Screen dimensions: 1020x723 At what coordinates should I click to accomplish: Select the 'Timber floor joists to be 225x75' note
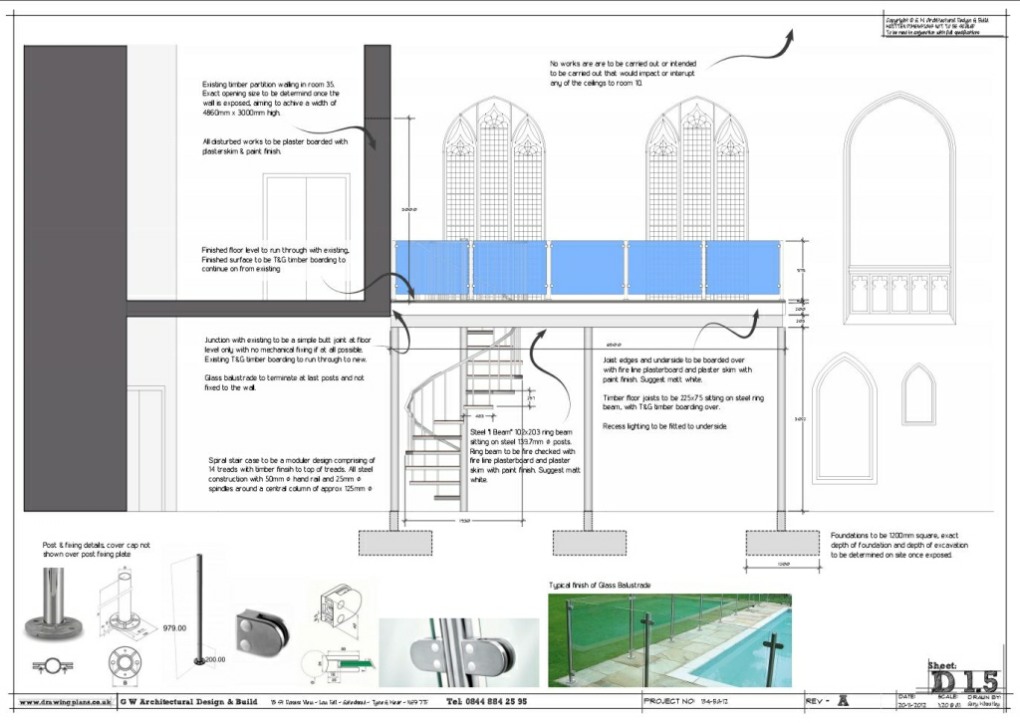(x=683, y=402)
